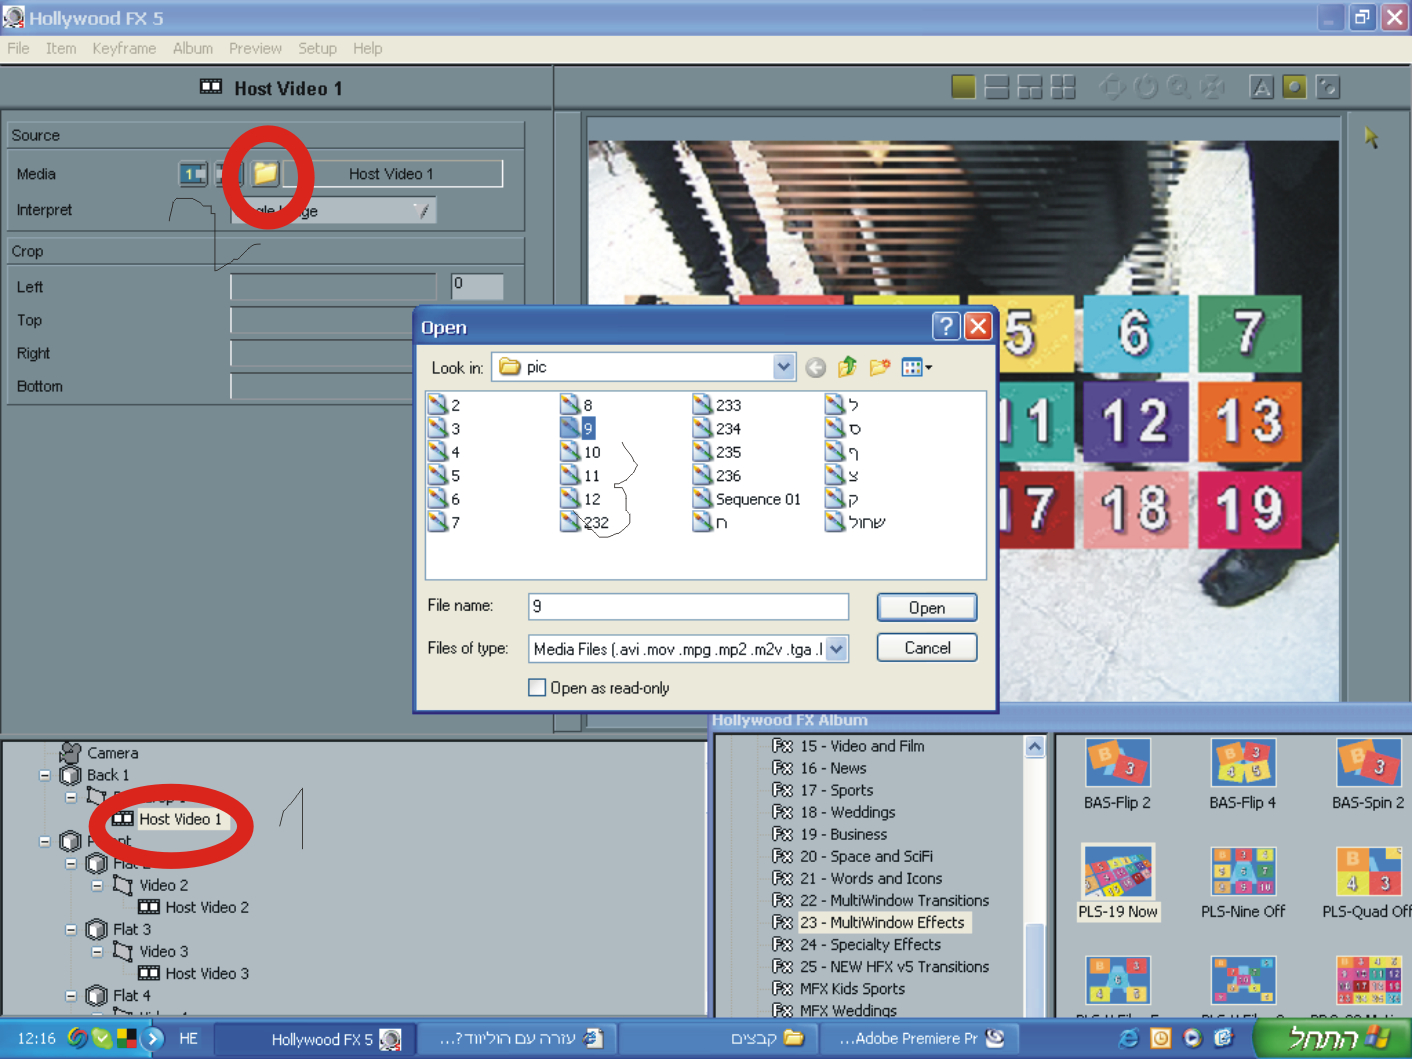Click the album list scroll-up arrow
The image size is (1412, 1059).
pos(1035,746)
